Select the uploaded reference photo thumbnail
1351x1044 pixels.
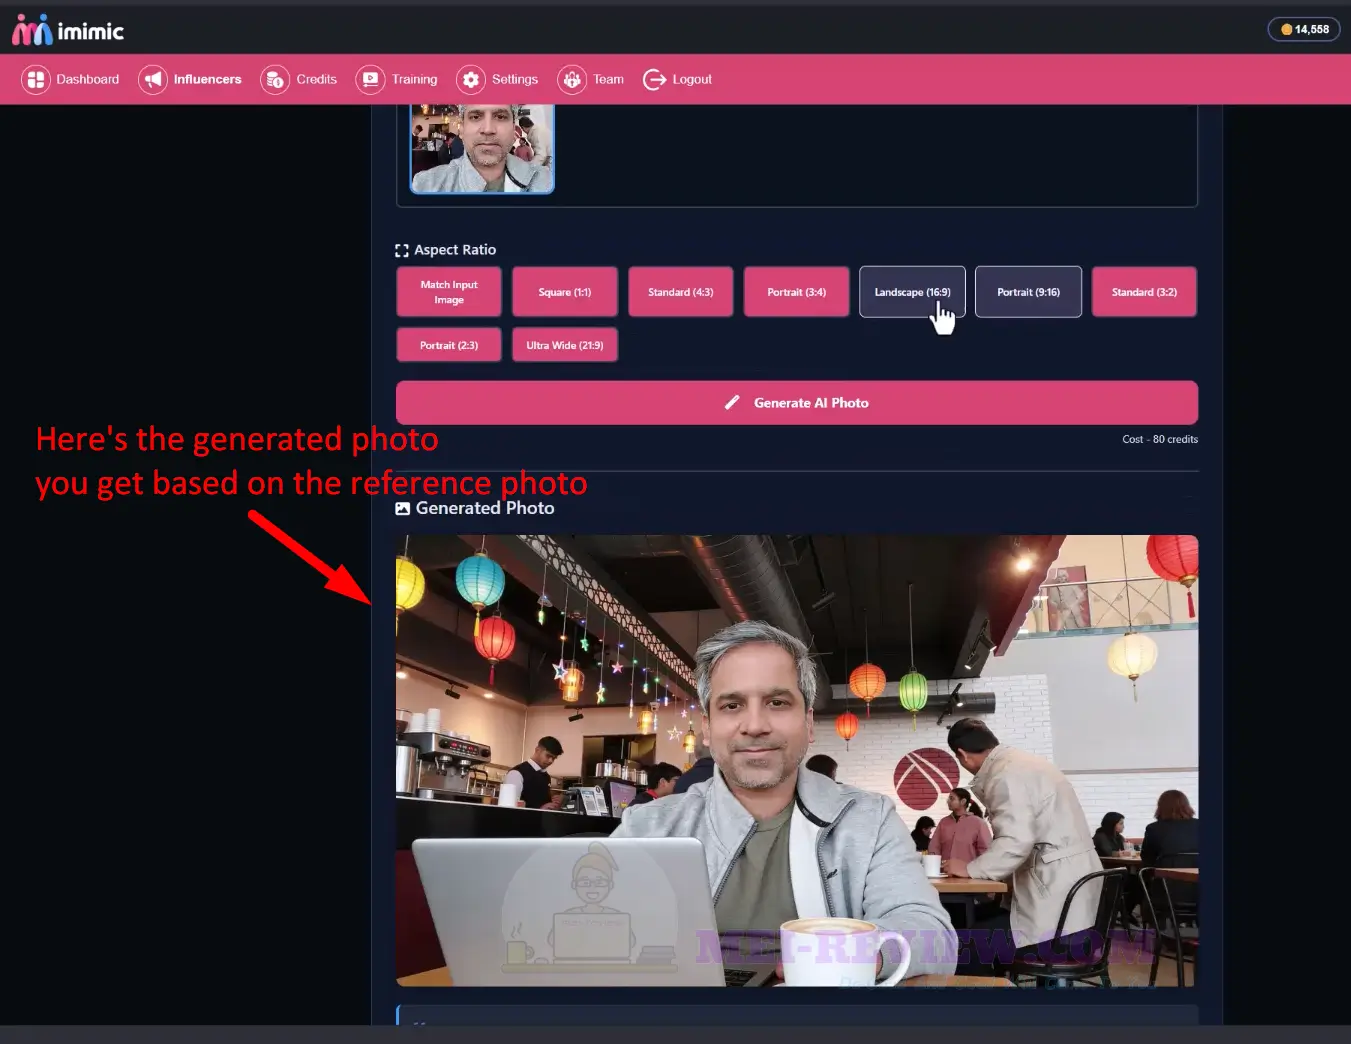[482, 148]
